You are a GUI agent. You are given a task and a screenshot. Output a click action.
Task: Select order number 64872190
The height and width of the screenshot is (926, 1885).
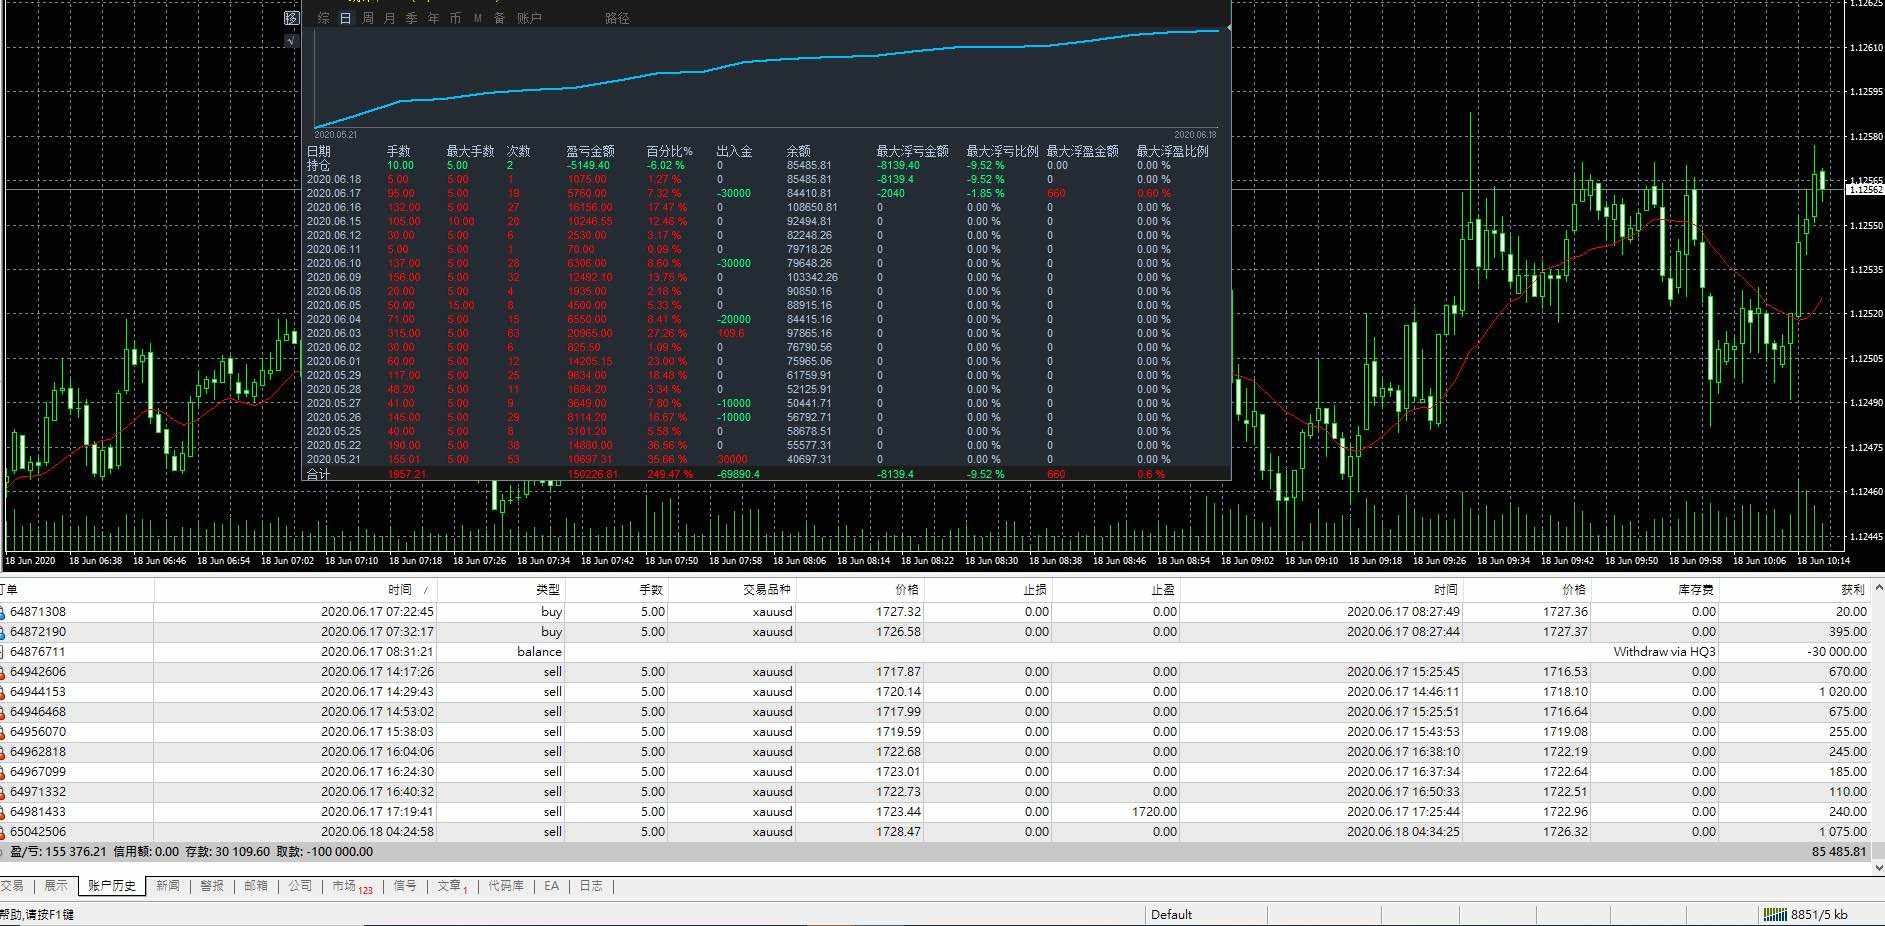click(x=38, y=632)
